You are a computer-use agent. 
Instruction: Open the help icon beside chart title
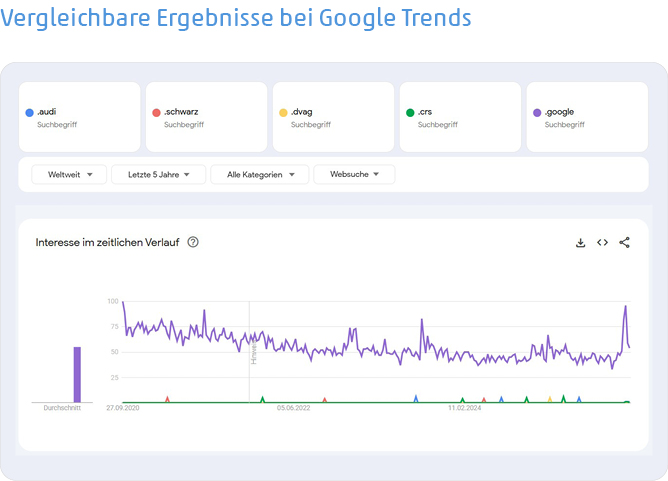(193, 242)
